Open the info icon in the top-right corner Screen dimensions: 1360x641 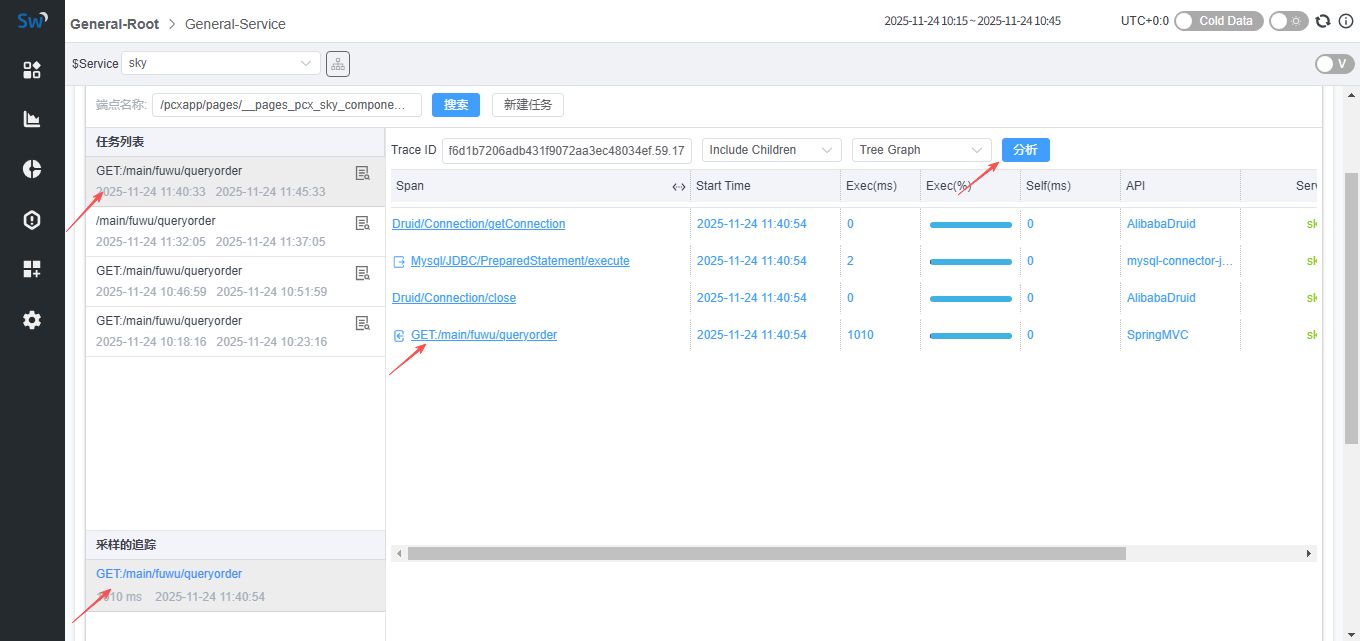pyautogui.click(x=1345, y=21)
